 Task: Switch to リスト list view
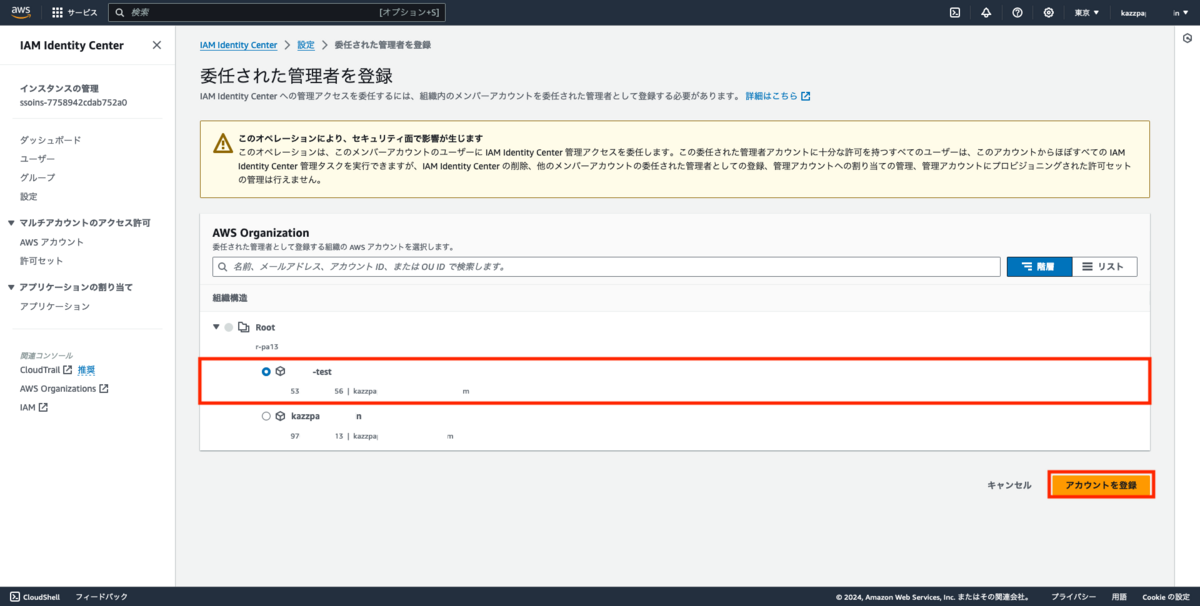(x=1104, y=267)
